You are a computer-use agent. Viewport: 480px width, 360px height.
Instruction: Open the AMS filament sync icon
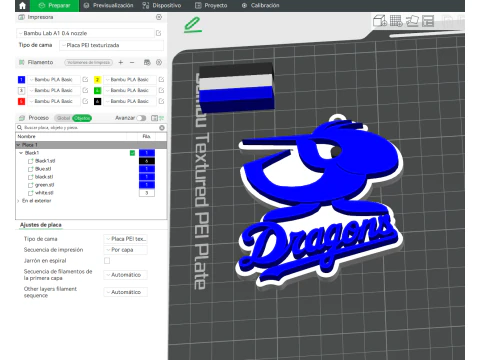pyautogui.click(x=147, y=62)
